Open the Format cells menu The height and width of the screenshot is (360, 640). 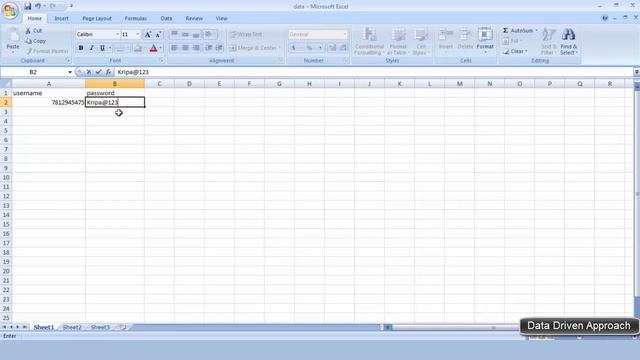(485, 41)
